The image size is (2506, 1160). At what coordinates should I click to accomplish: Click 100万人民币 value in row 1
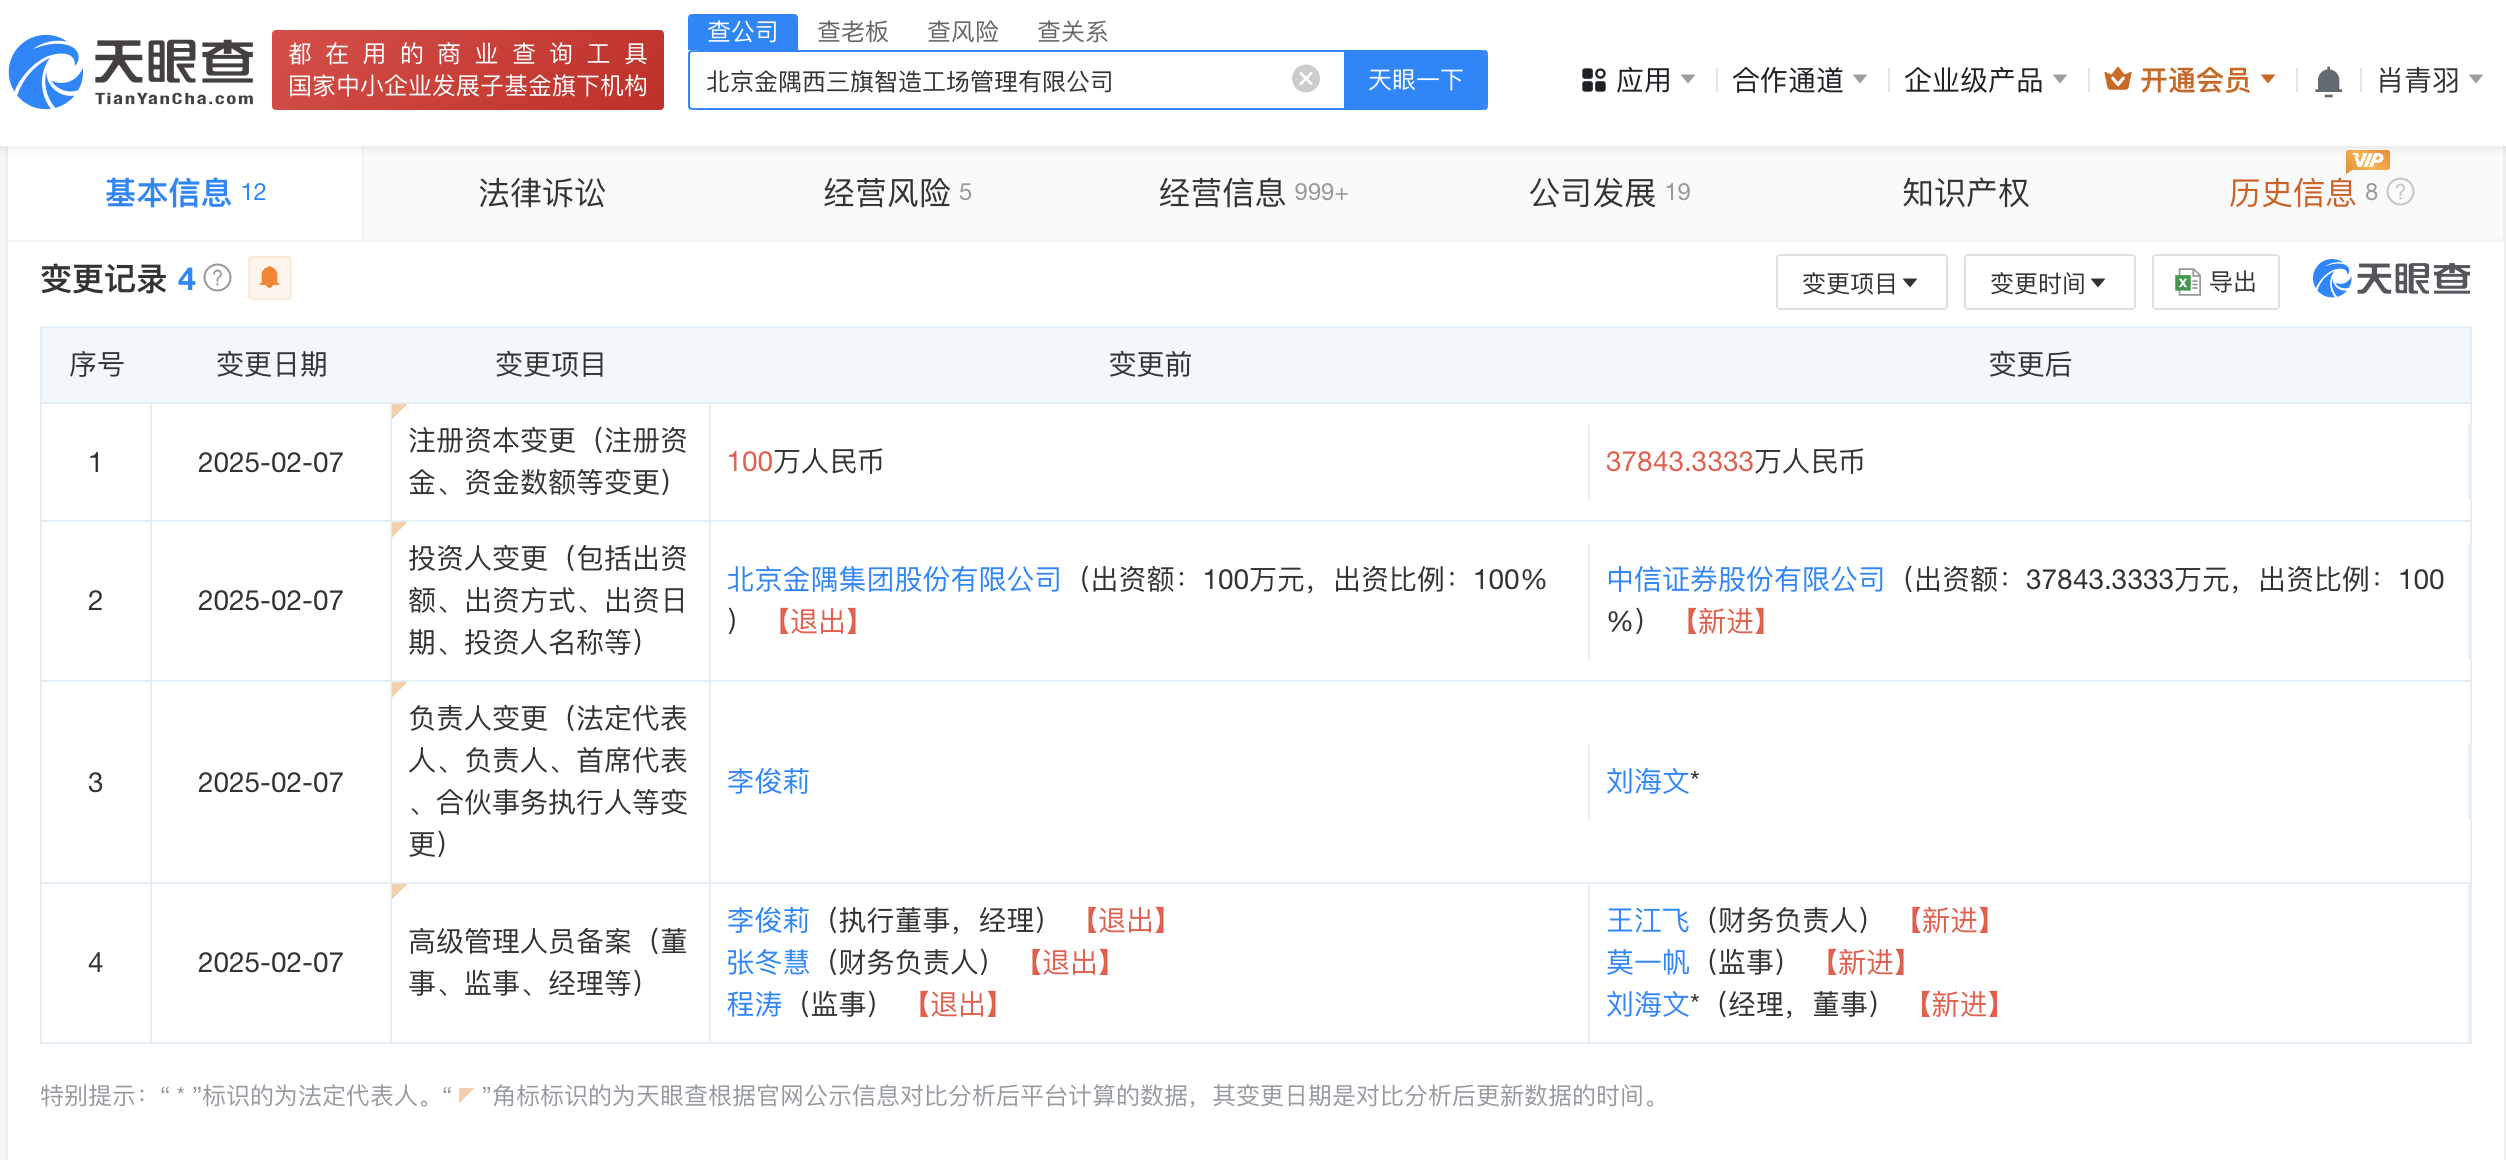click(805, 461)
